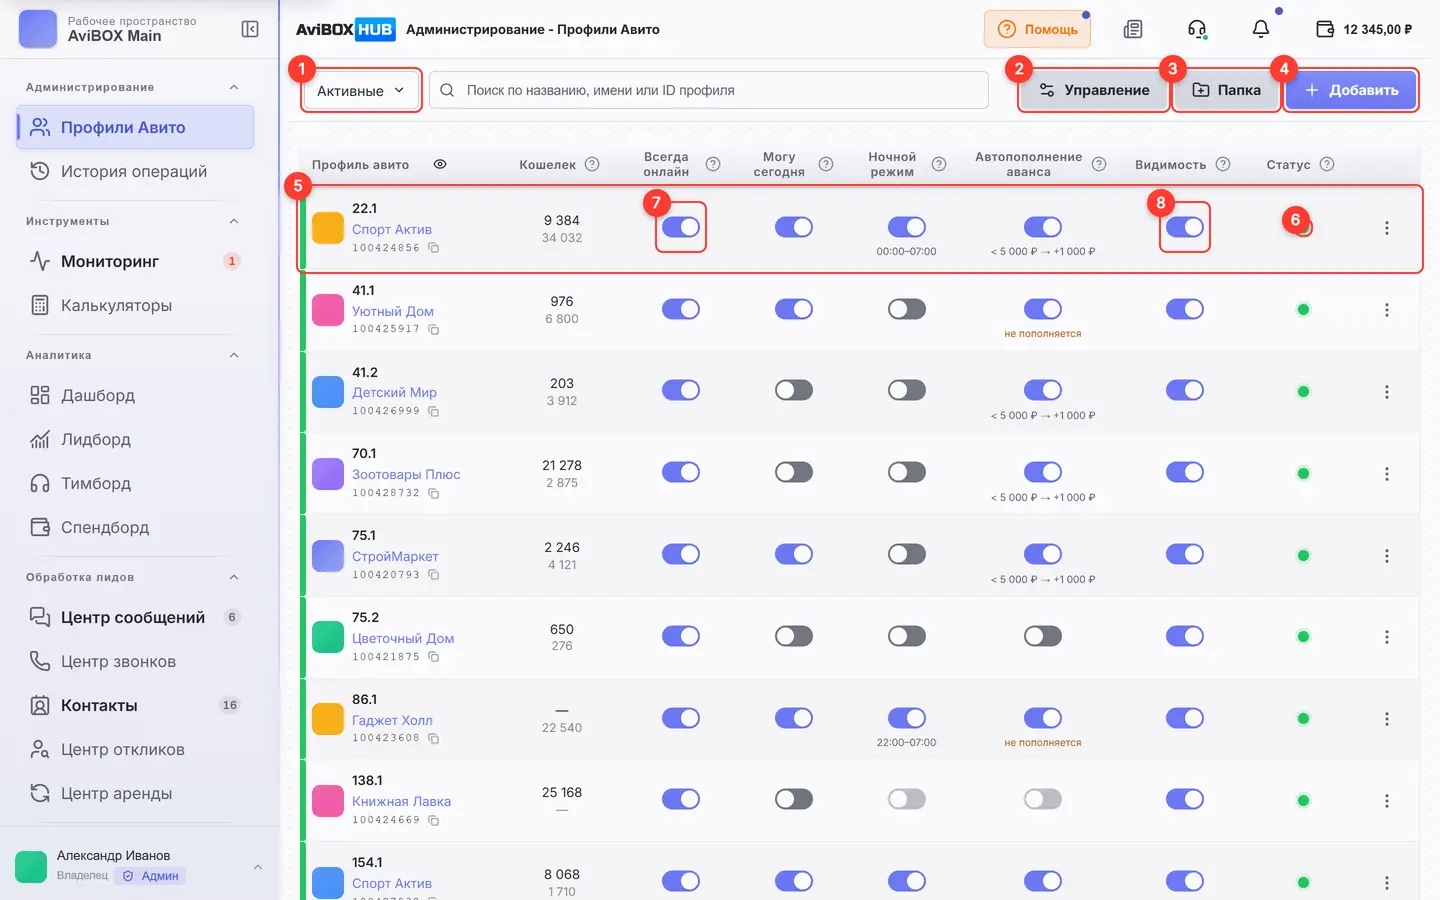Open История операций in sidebar

tap(135, 171)
